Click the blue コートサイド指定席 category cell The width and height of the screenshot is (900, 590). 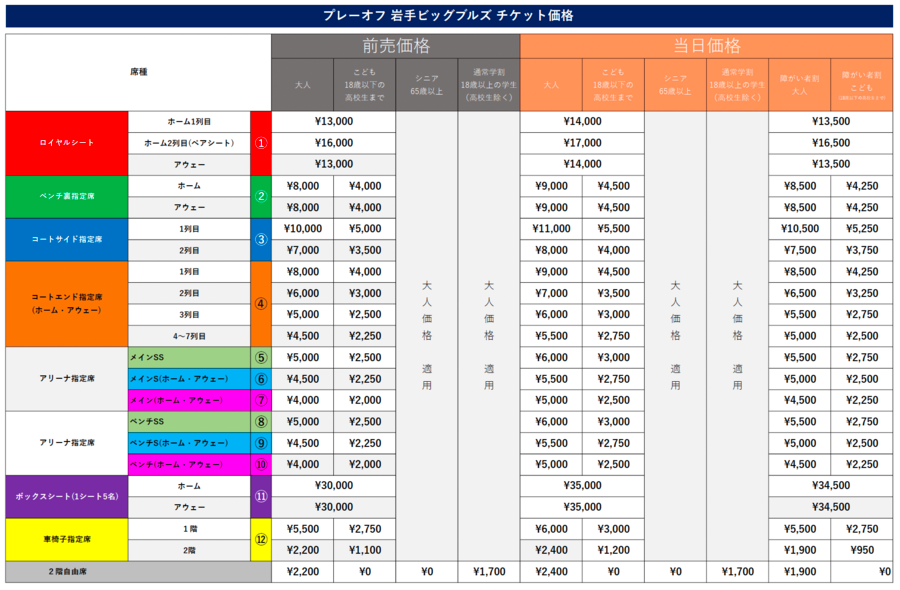[67, 240]
